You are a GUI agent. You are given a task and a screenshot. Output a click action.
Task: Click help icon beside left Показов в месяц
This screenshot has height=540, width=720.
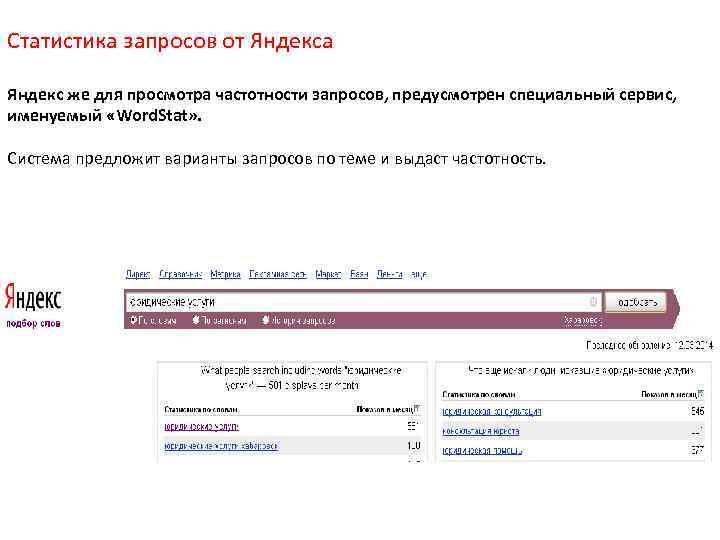(x=417, y=408)
